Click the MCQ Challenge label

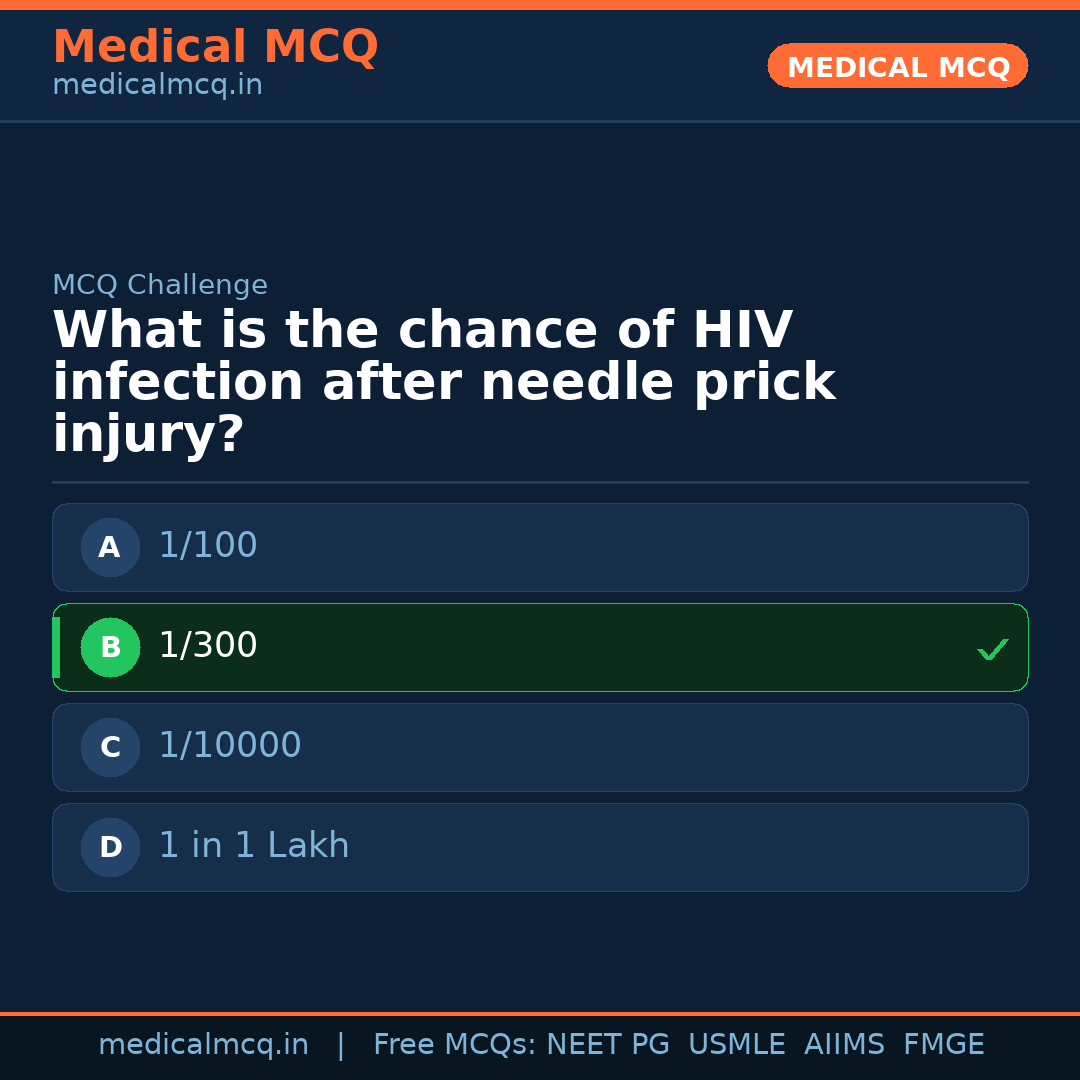[160, 286]
